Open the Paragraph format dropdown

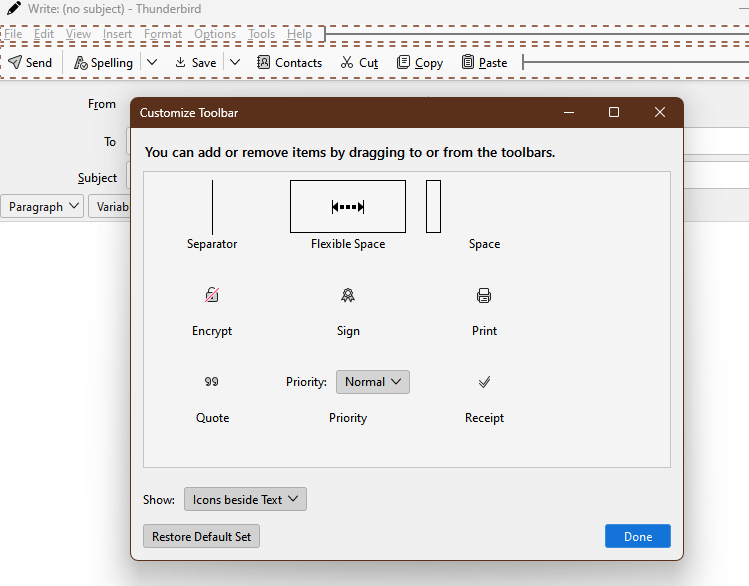click(x=44, y=207)
